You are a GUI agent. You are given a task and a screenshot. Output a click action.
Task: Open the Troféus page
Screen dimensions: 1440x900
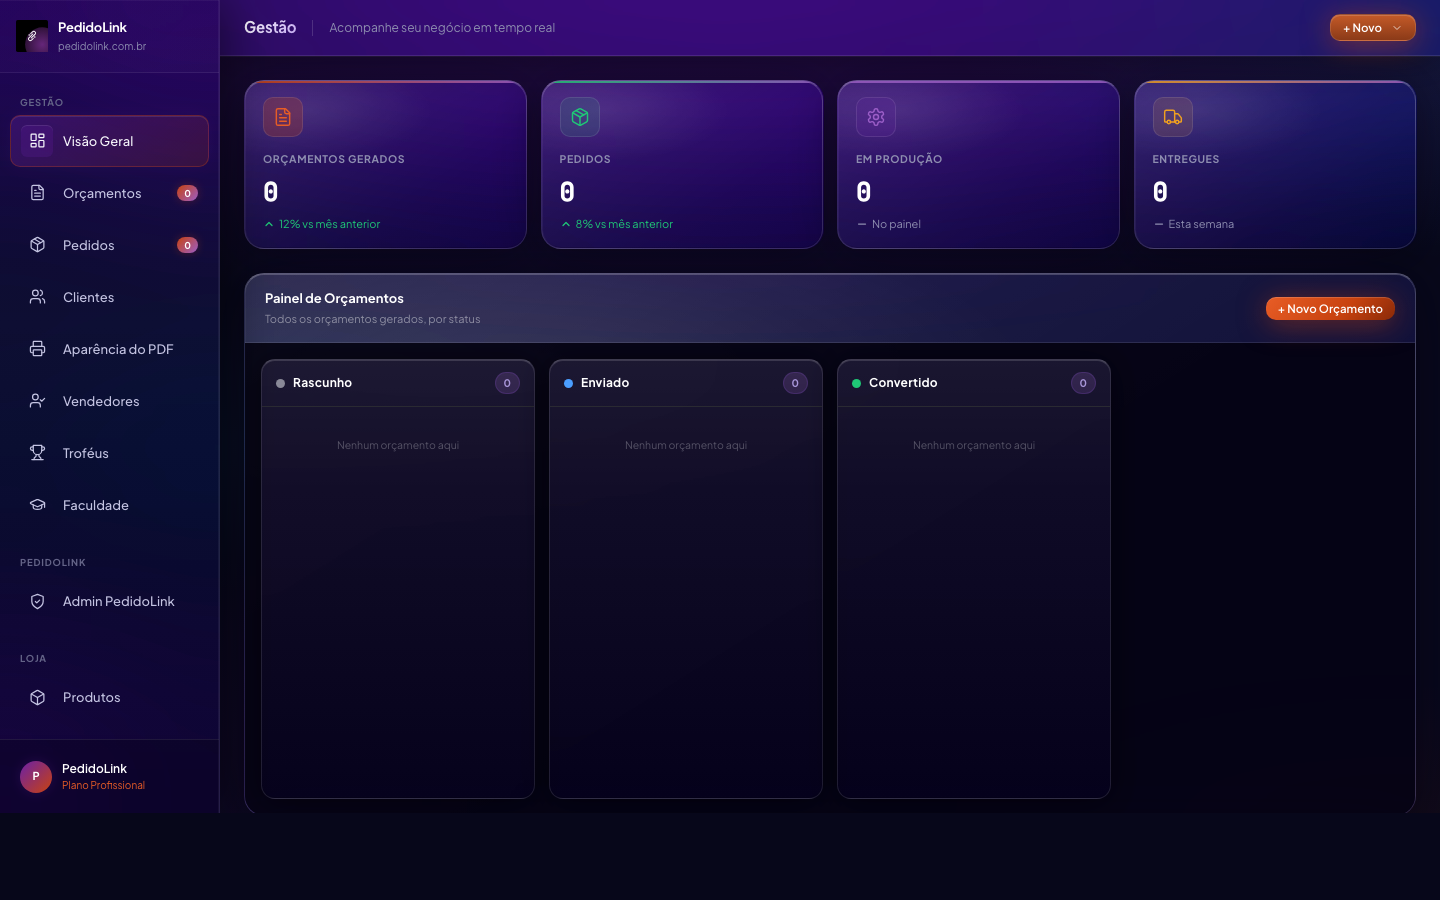pyautogui.click(x=109, y=453)
